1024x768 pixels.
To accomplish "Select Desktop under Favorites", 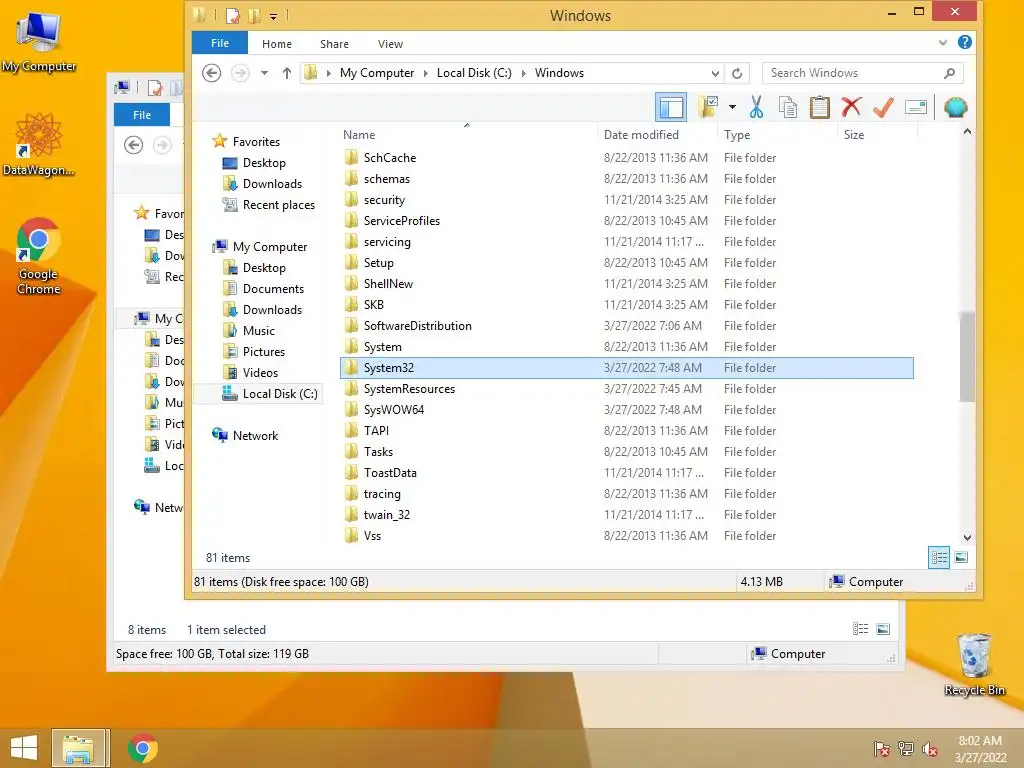I will coord(254,163).
